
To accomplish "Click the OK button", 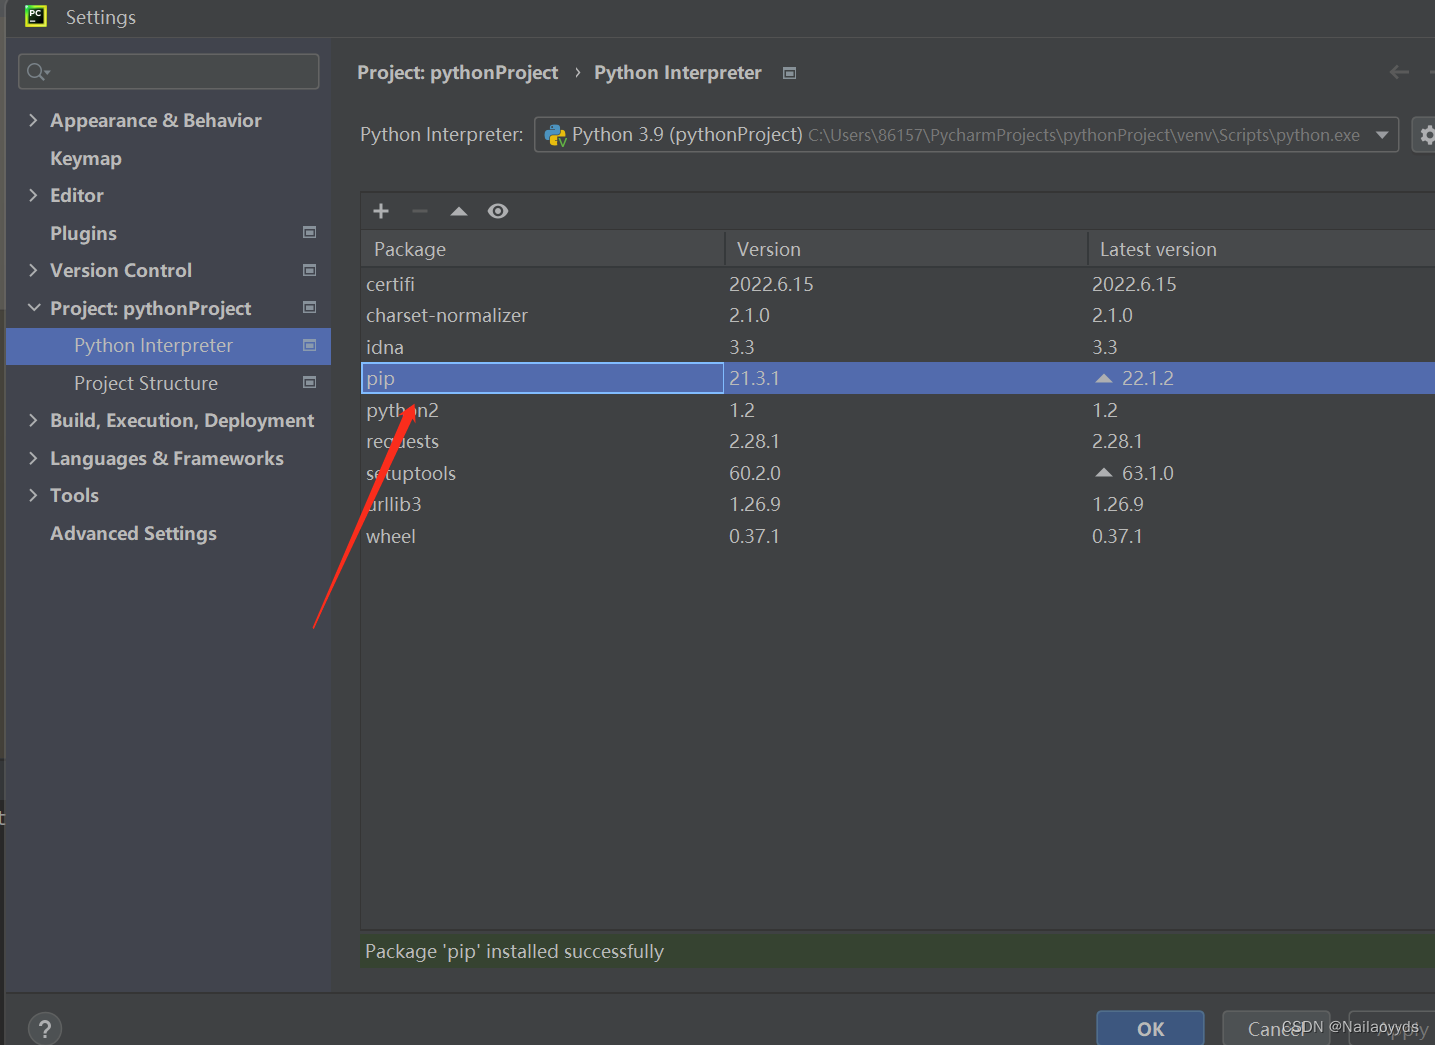I will (x=1150, y=1029).
